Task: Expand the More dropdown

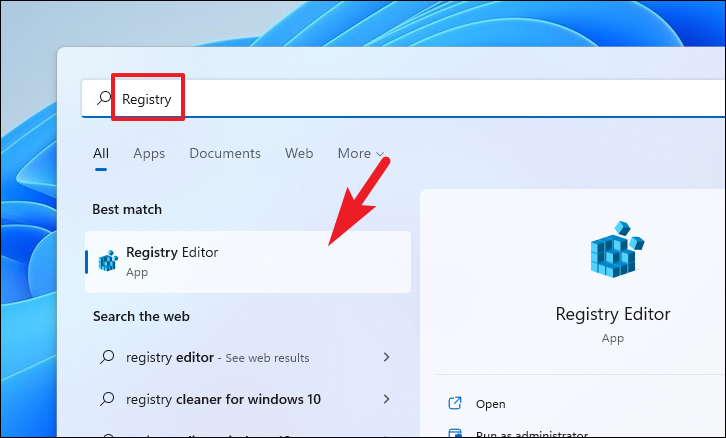Action: pyautogui.click(x=361, y=153)
